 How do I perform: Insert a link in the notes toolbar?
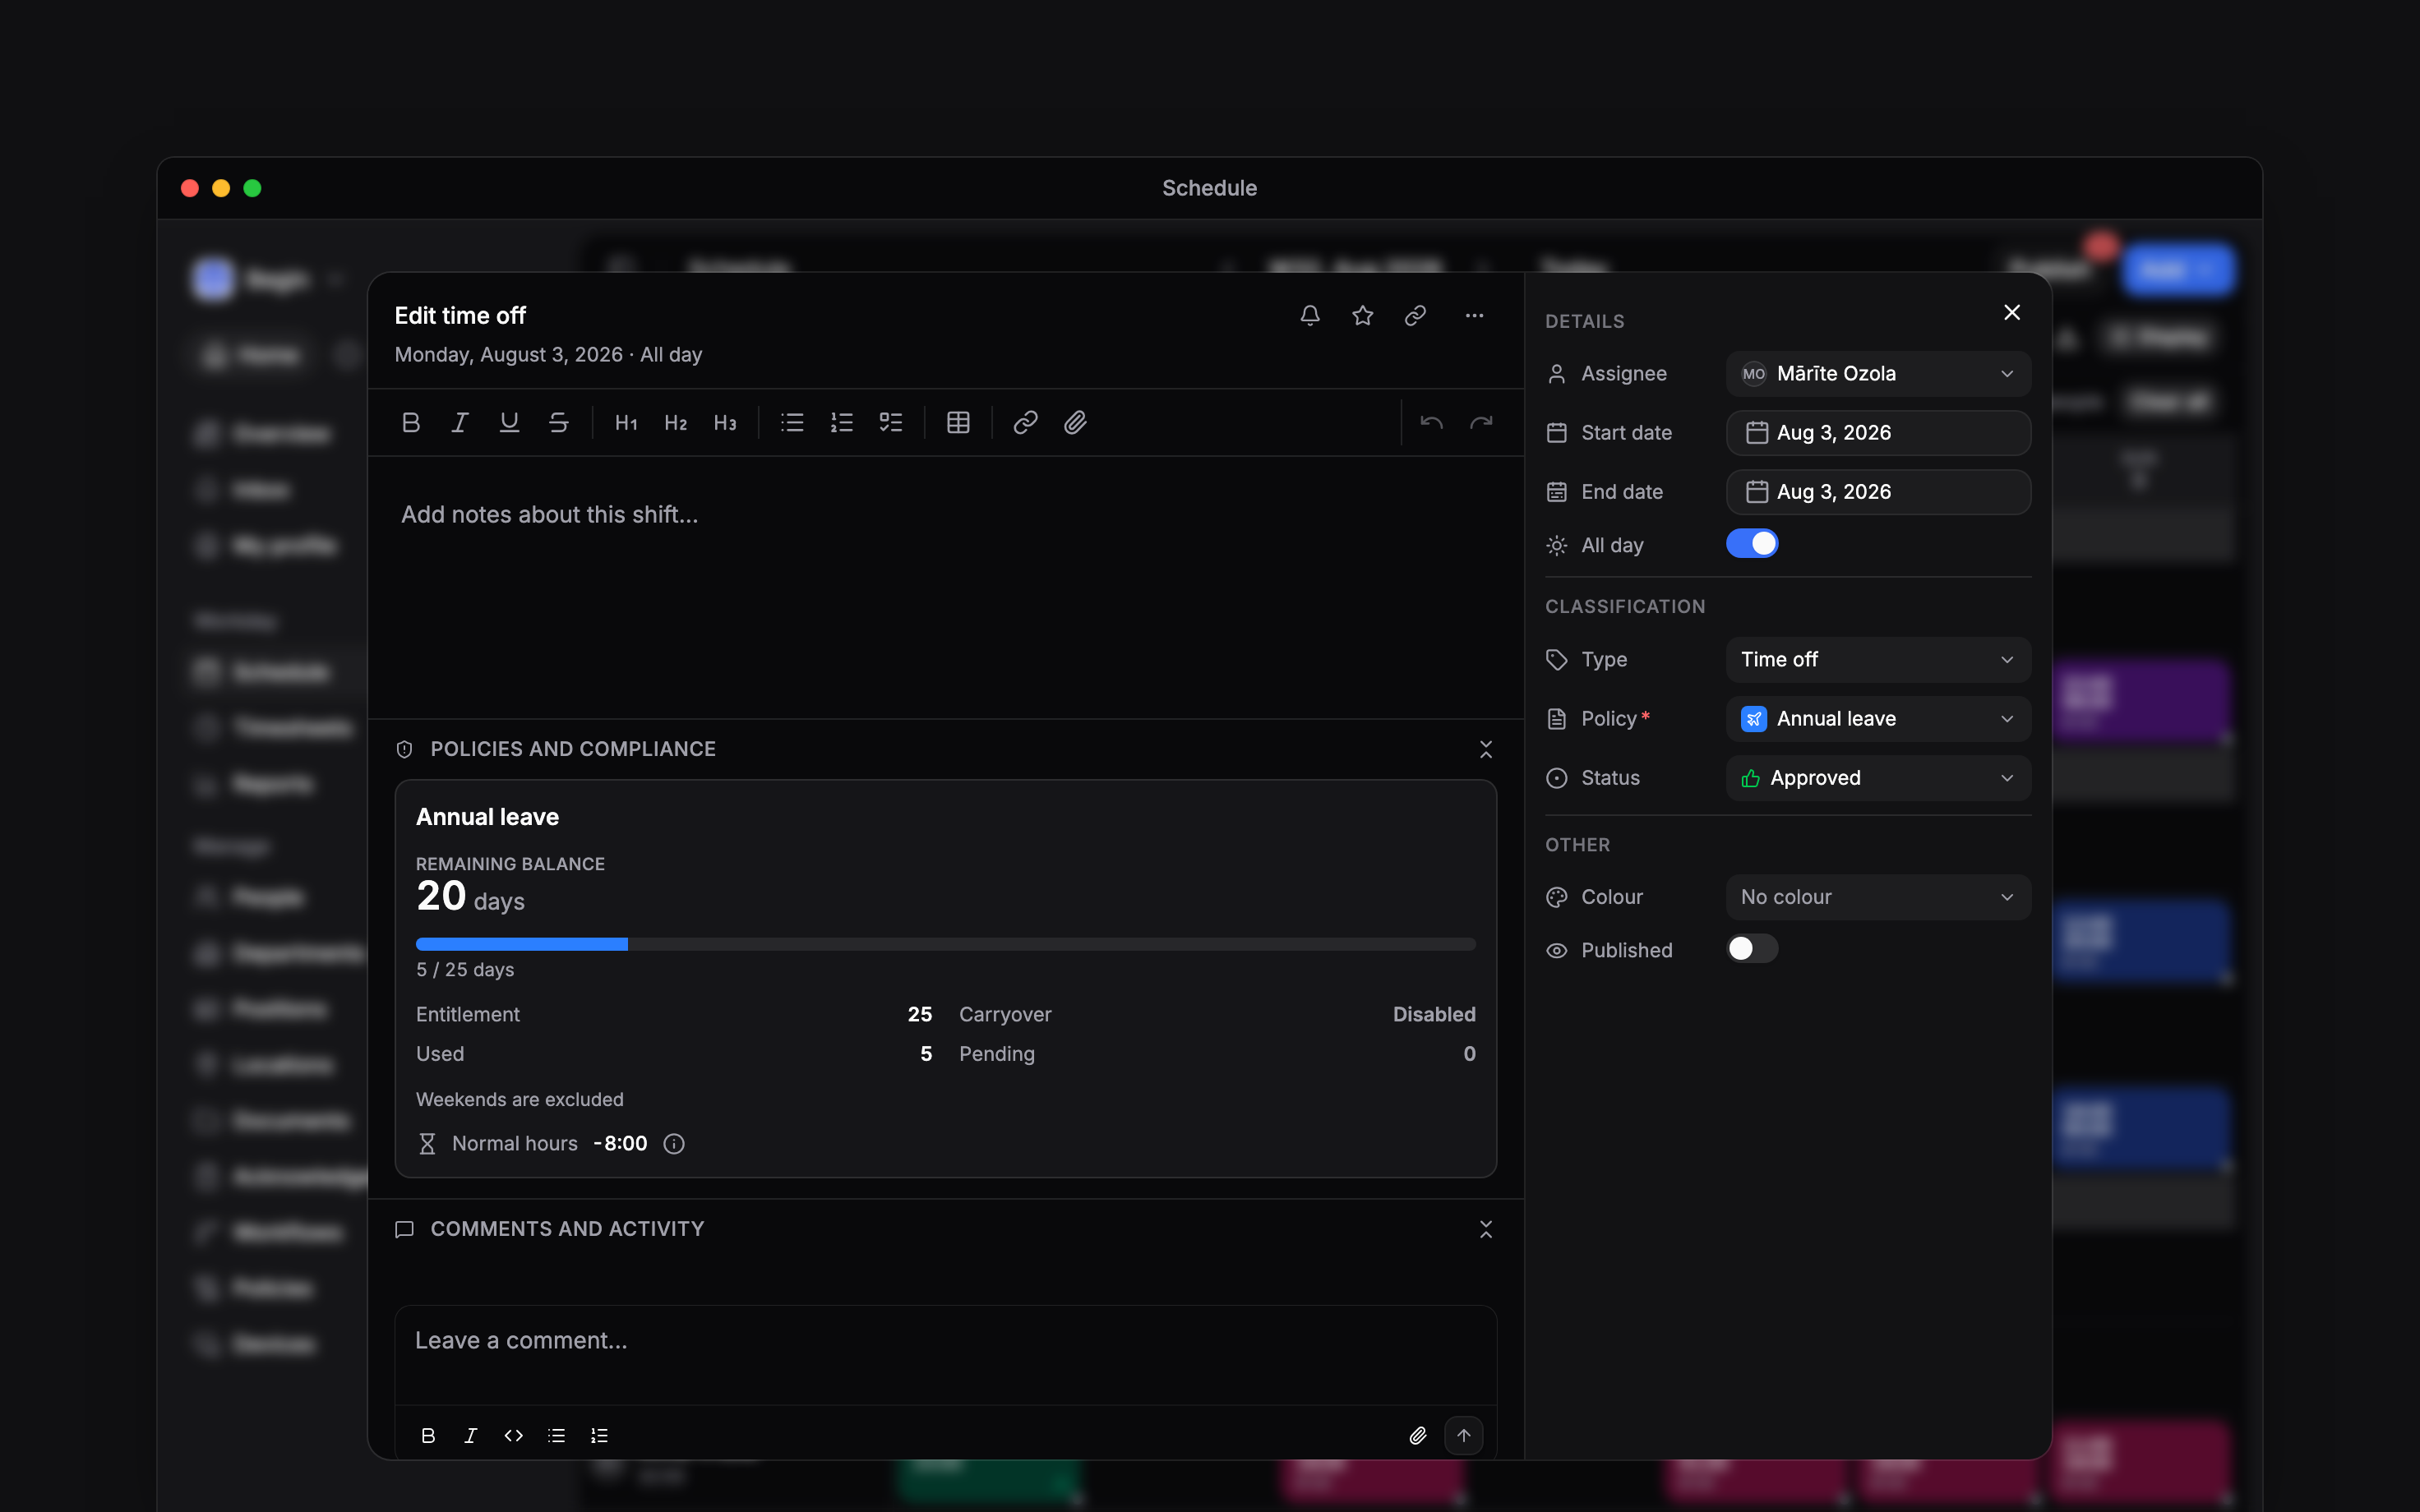(x=1025, y=423)
